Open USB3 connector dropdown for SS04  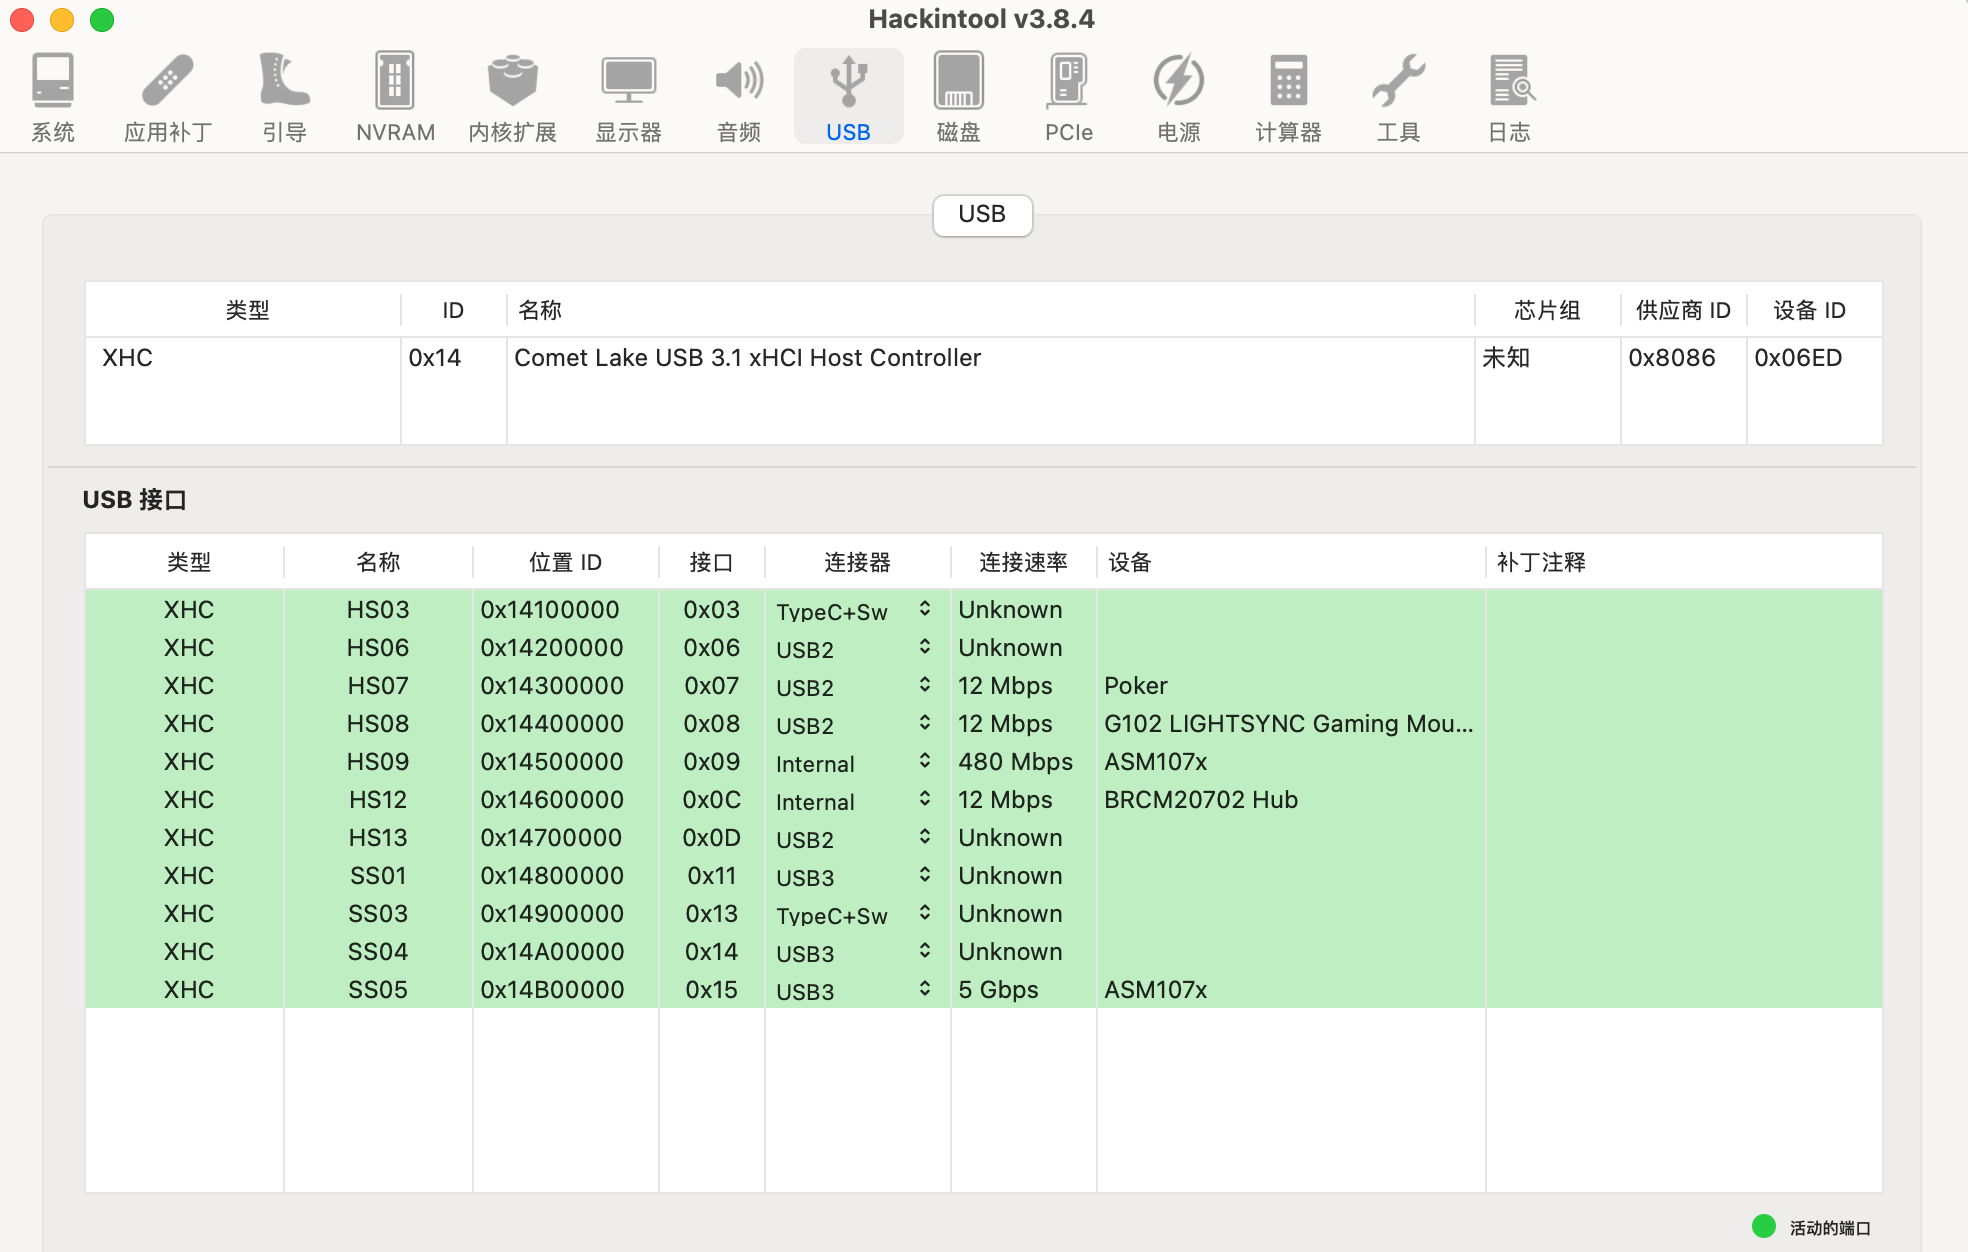click(x=856, y=952)
